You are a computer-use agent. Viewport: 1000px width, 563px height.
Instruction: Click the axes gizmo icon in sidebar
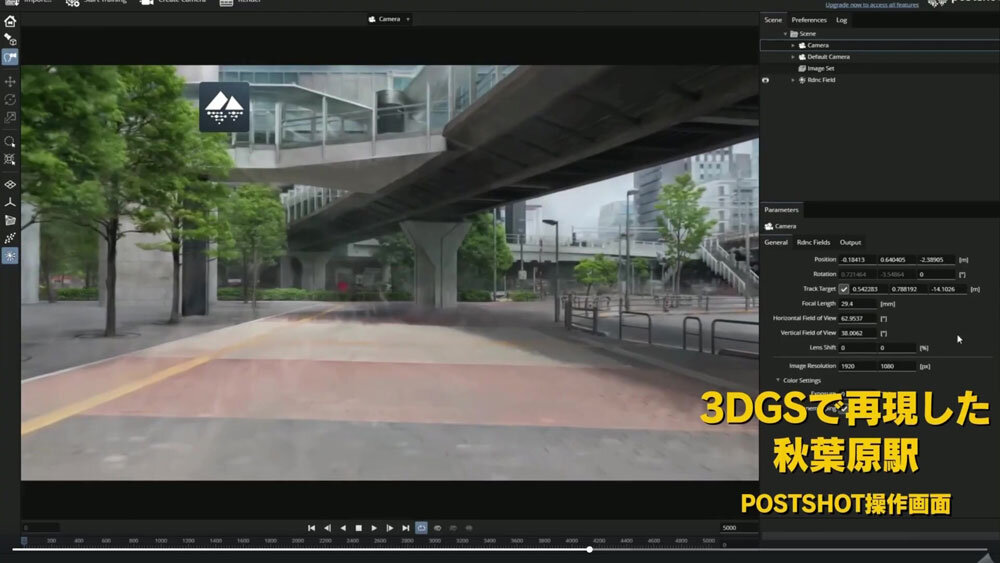(x=10, y=202)
